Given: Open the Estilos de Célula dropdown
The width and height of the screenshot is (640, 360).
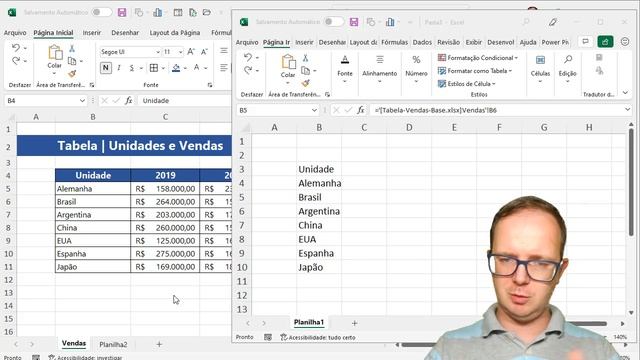Looking at the screenshot, I should pos(467,84).
